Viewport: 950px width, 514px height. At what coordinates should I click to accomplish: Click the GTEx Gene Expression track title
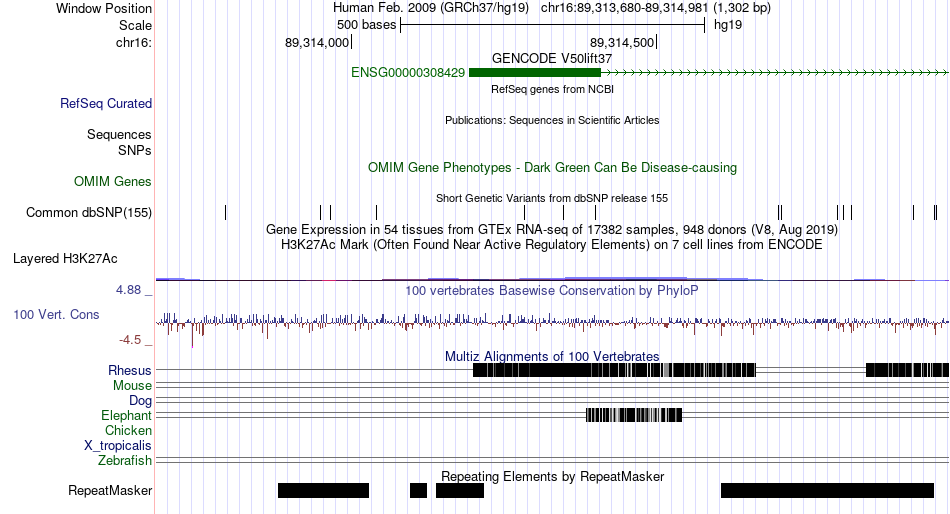coord(552,230)
